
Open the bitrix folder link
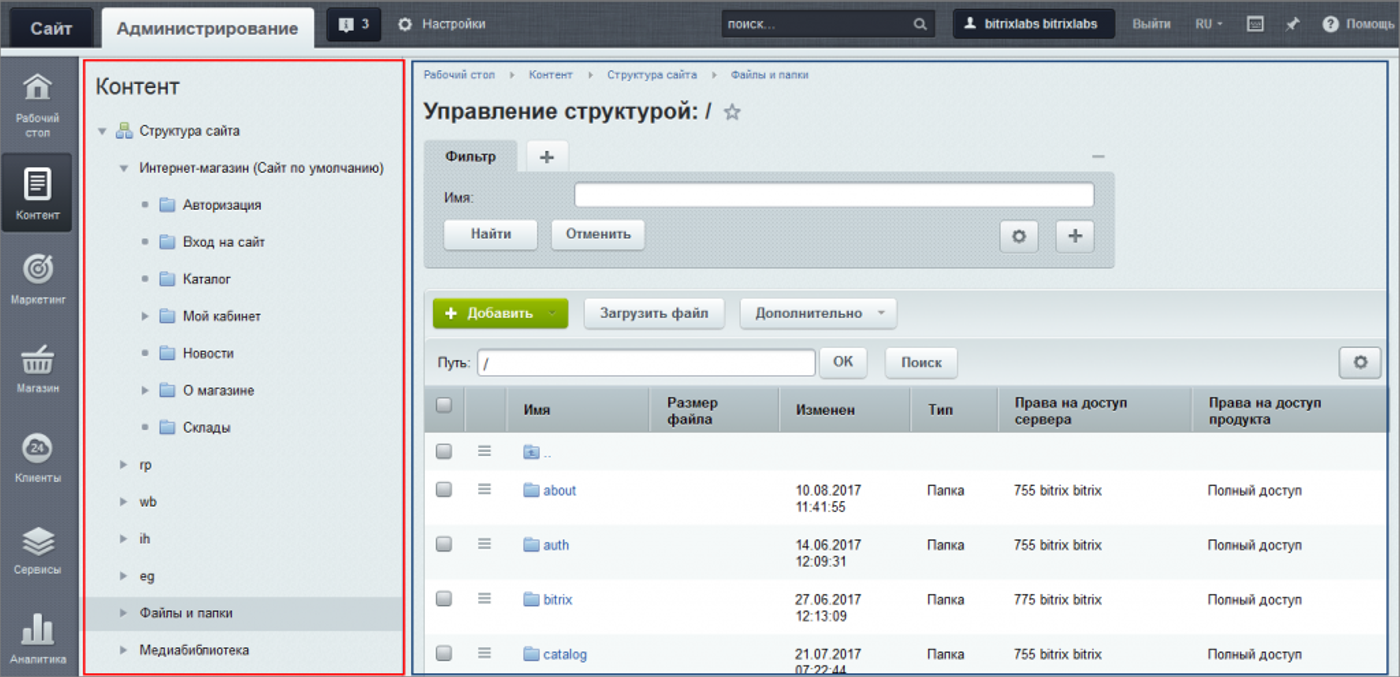[x=560, y=599]
